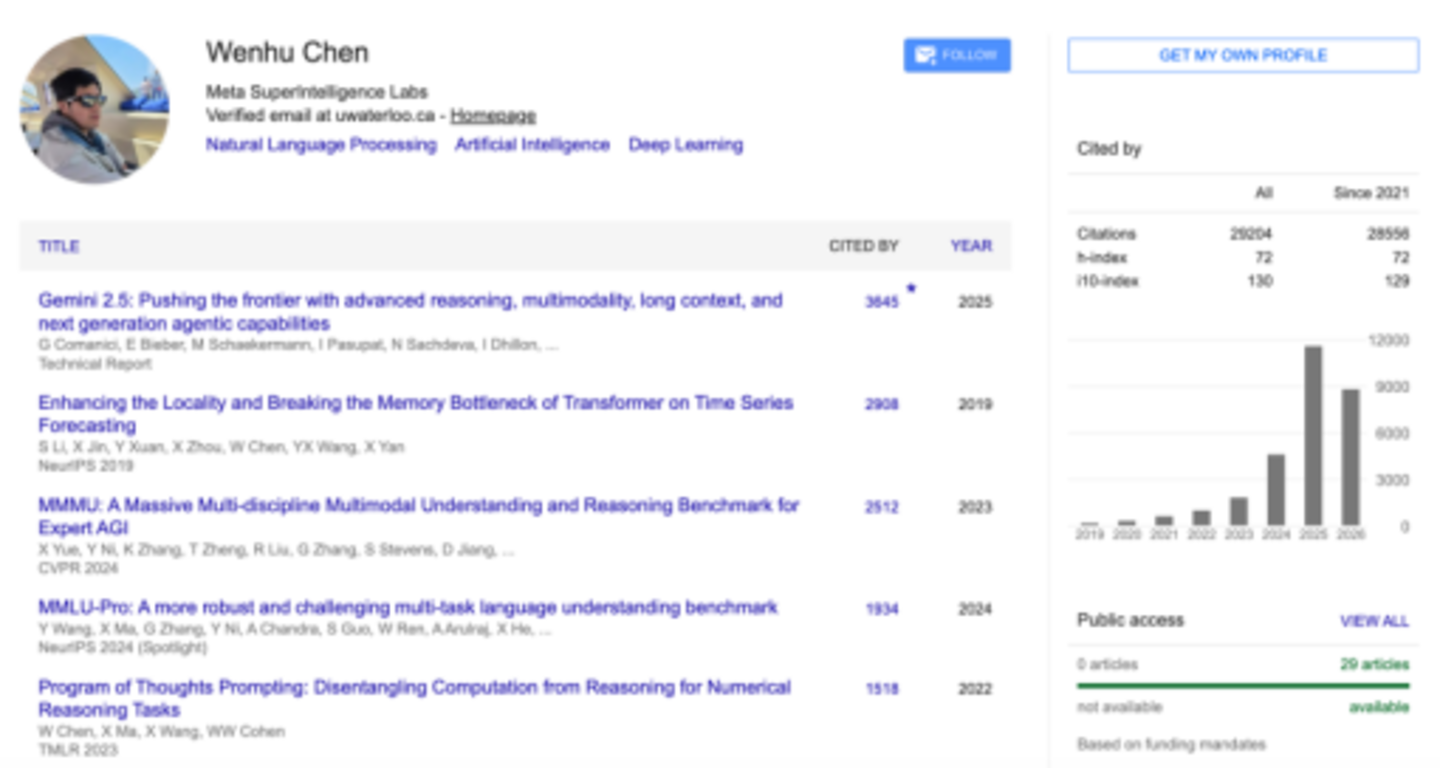The height and width of the screenshot is (768, 1440).
Task: Open Program of Thoughts Prompting paper
Action: point(414,698)
